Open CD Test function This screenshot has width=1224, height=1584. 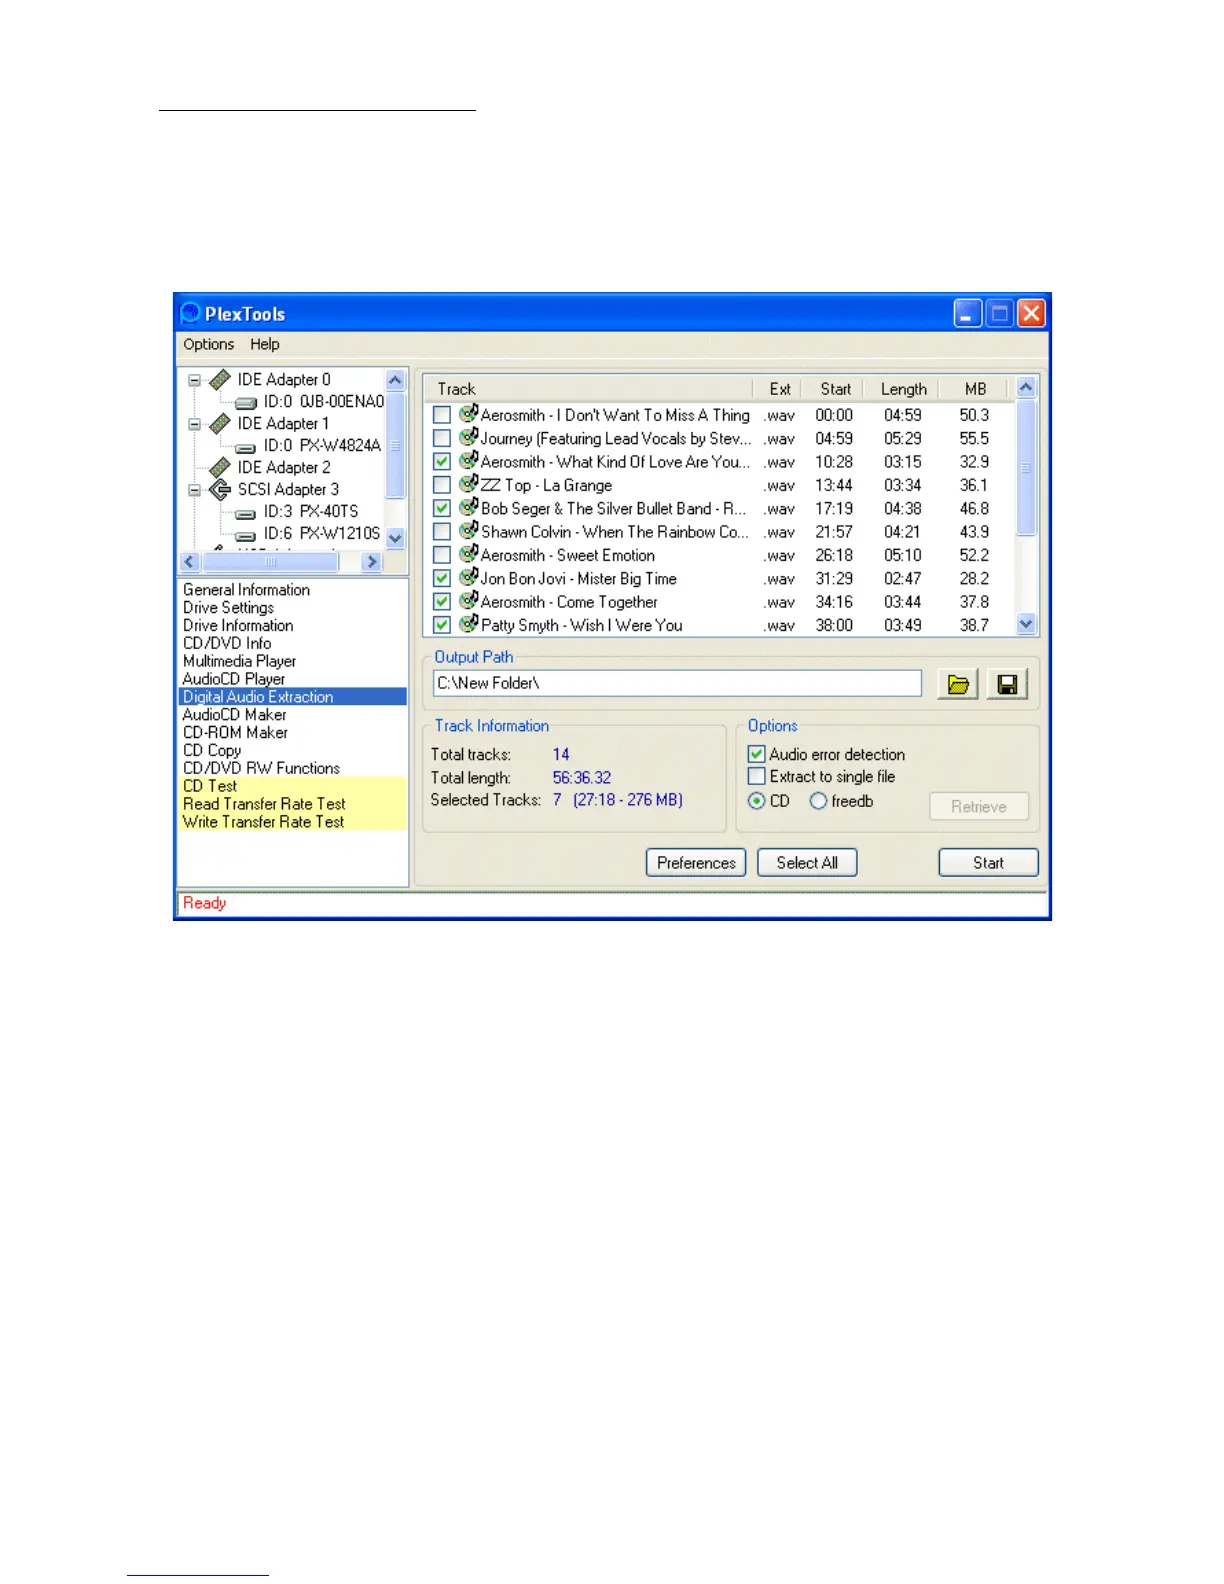point(210,786)
